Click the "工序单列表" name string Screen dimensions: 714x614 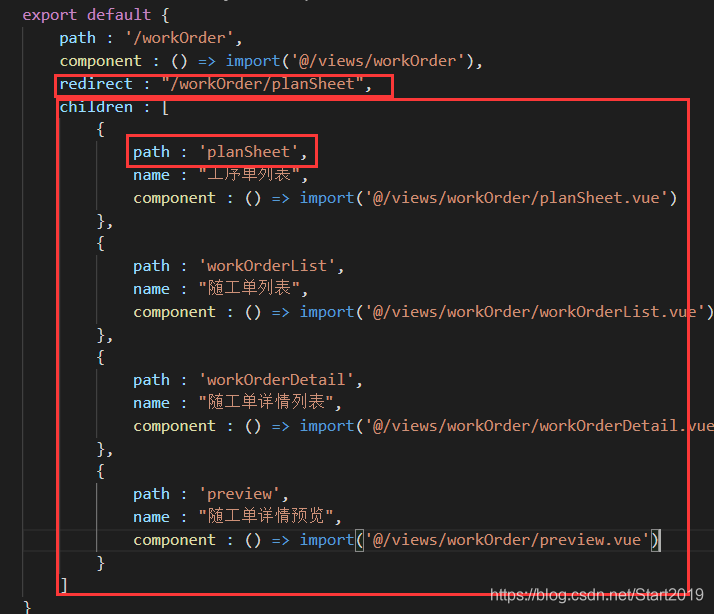(x=249, y=175)
